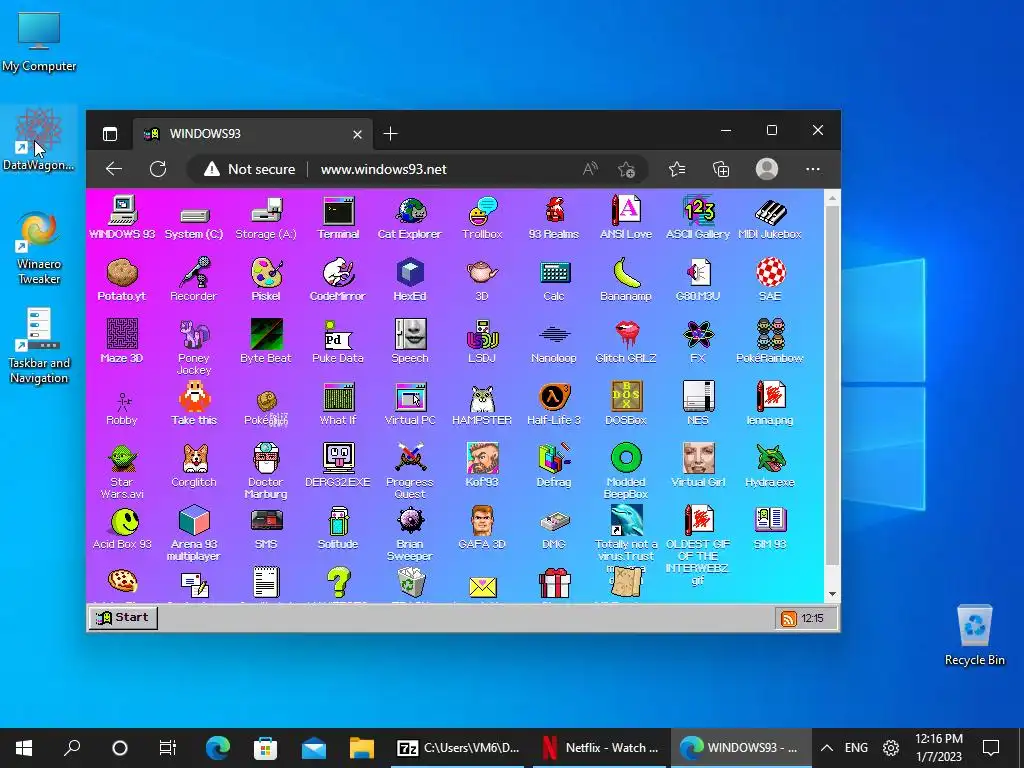Open Hydra.exe icon
Image resolution: width=1024 pixels, height=768 pixels.
coord(770,465)
